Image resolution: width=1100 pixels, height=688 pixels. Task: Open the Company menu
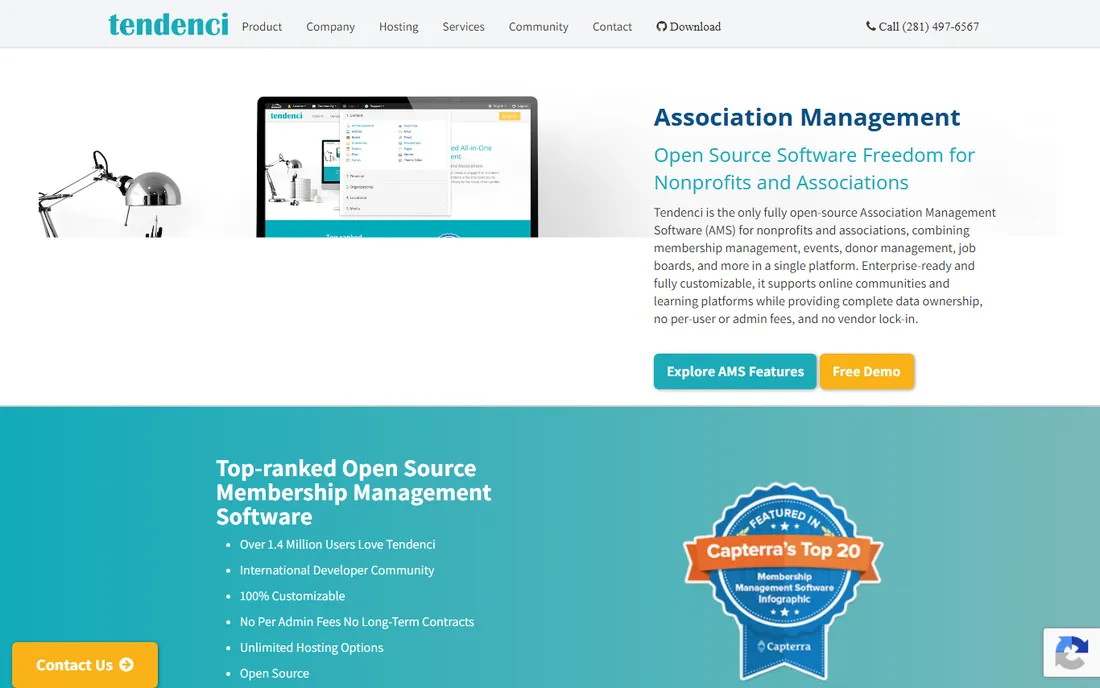tap(330, 27)
